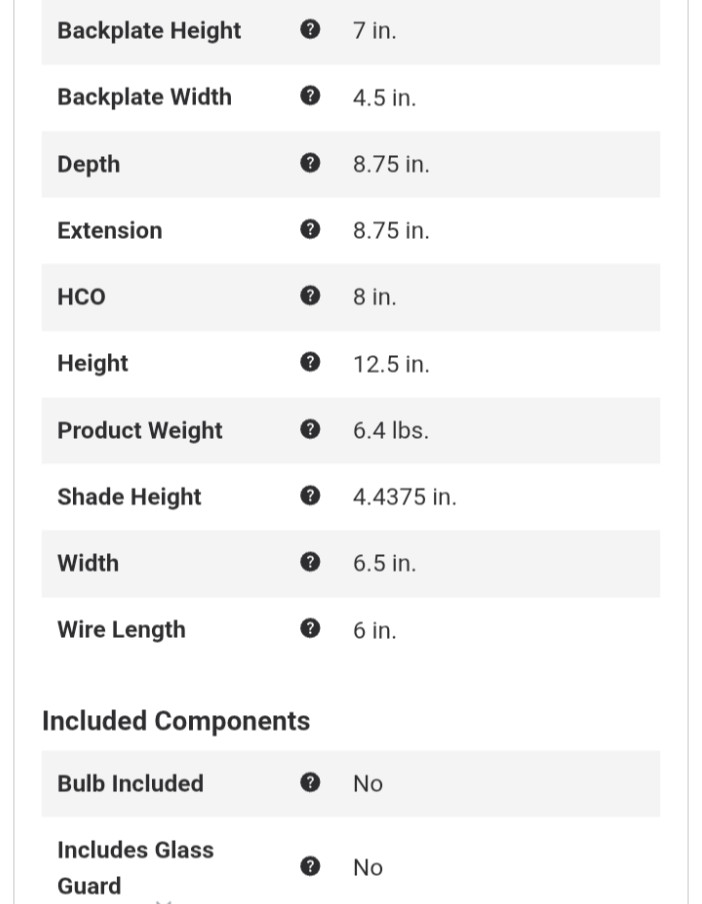Click the Wire Length label

pyautogui.click(x=121, y=630)
